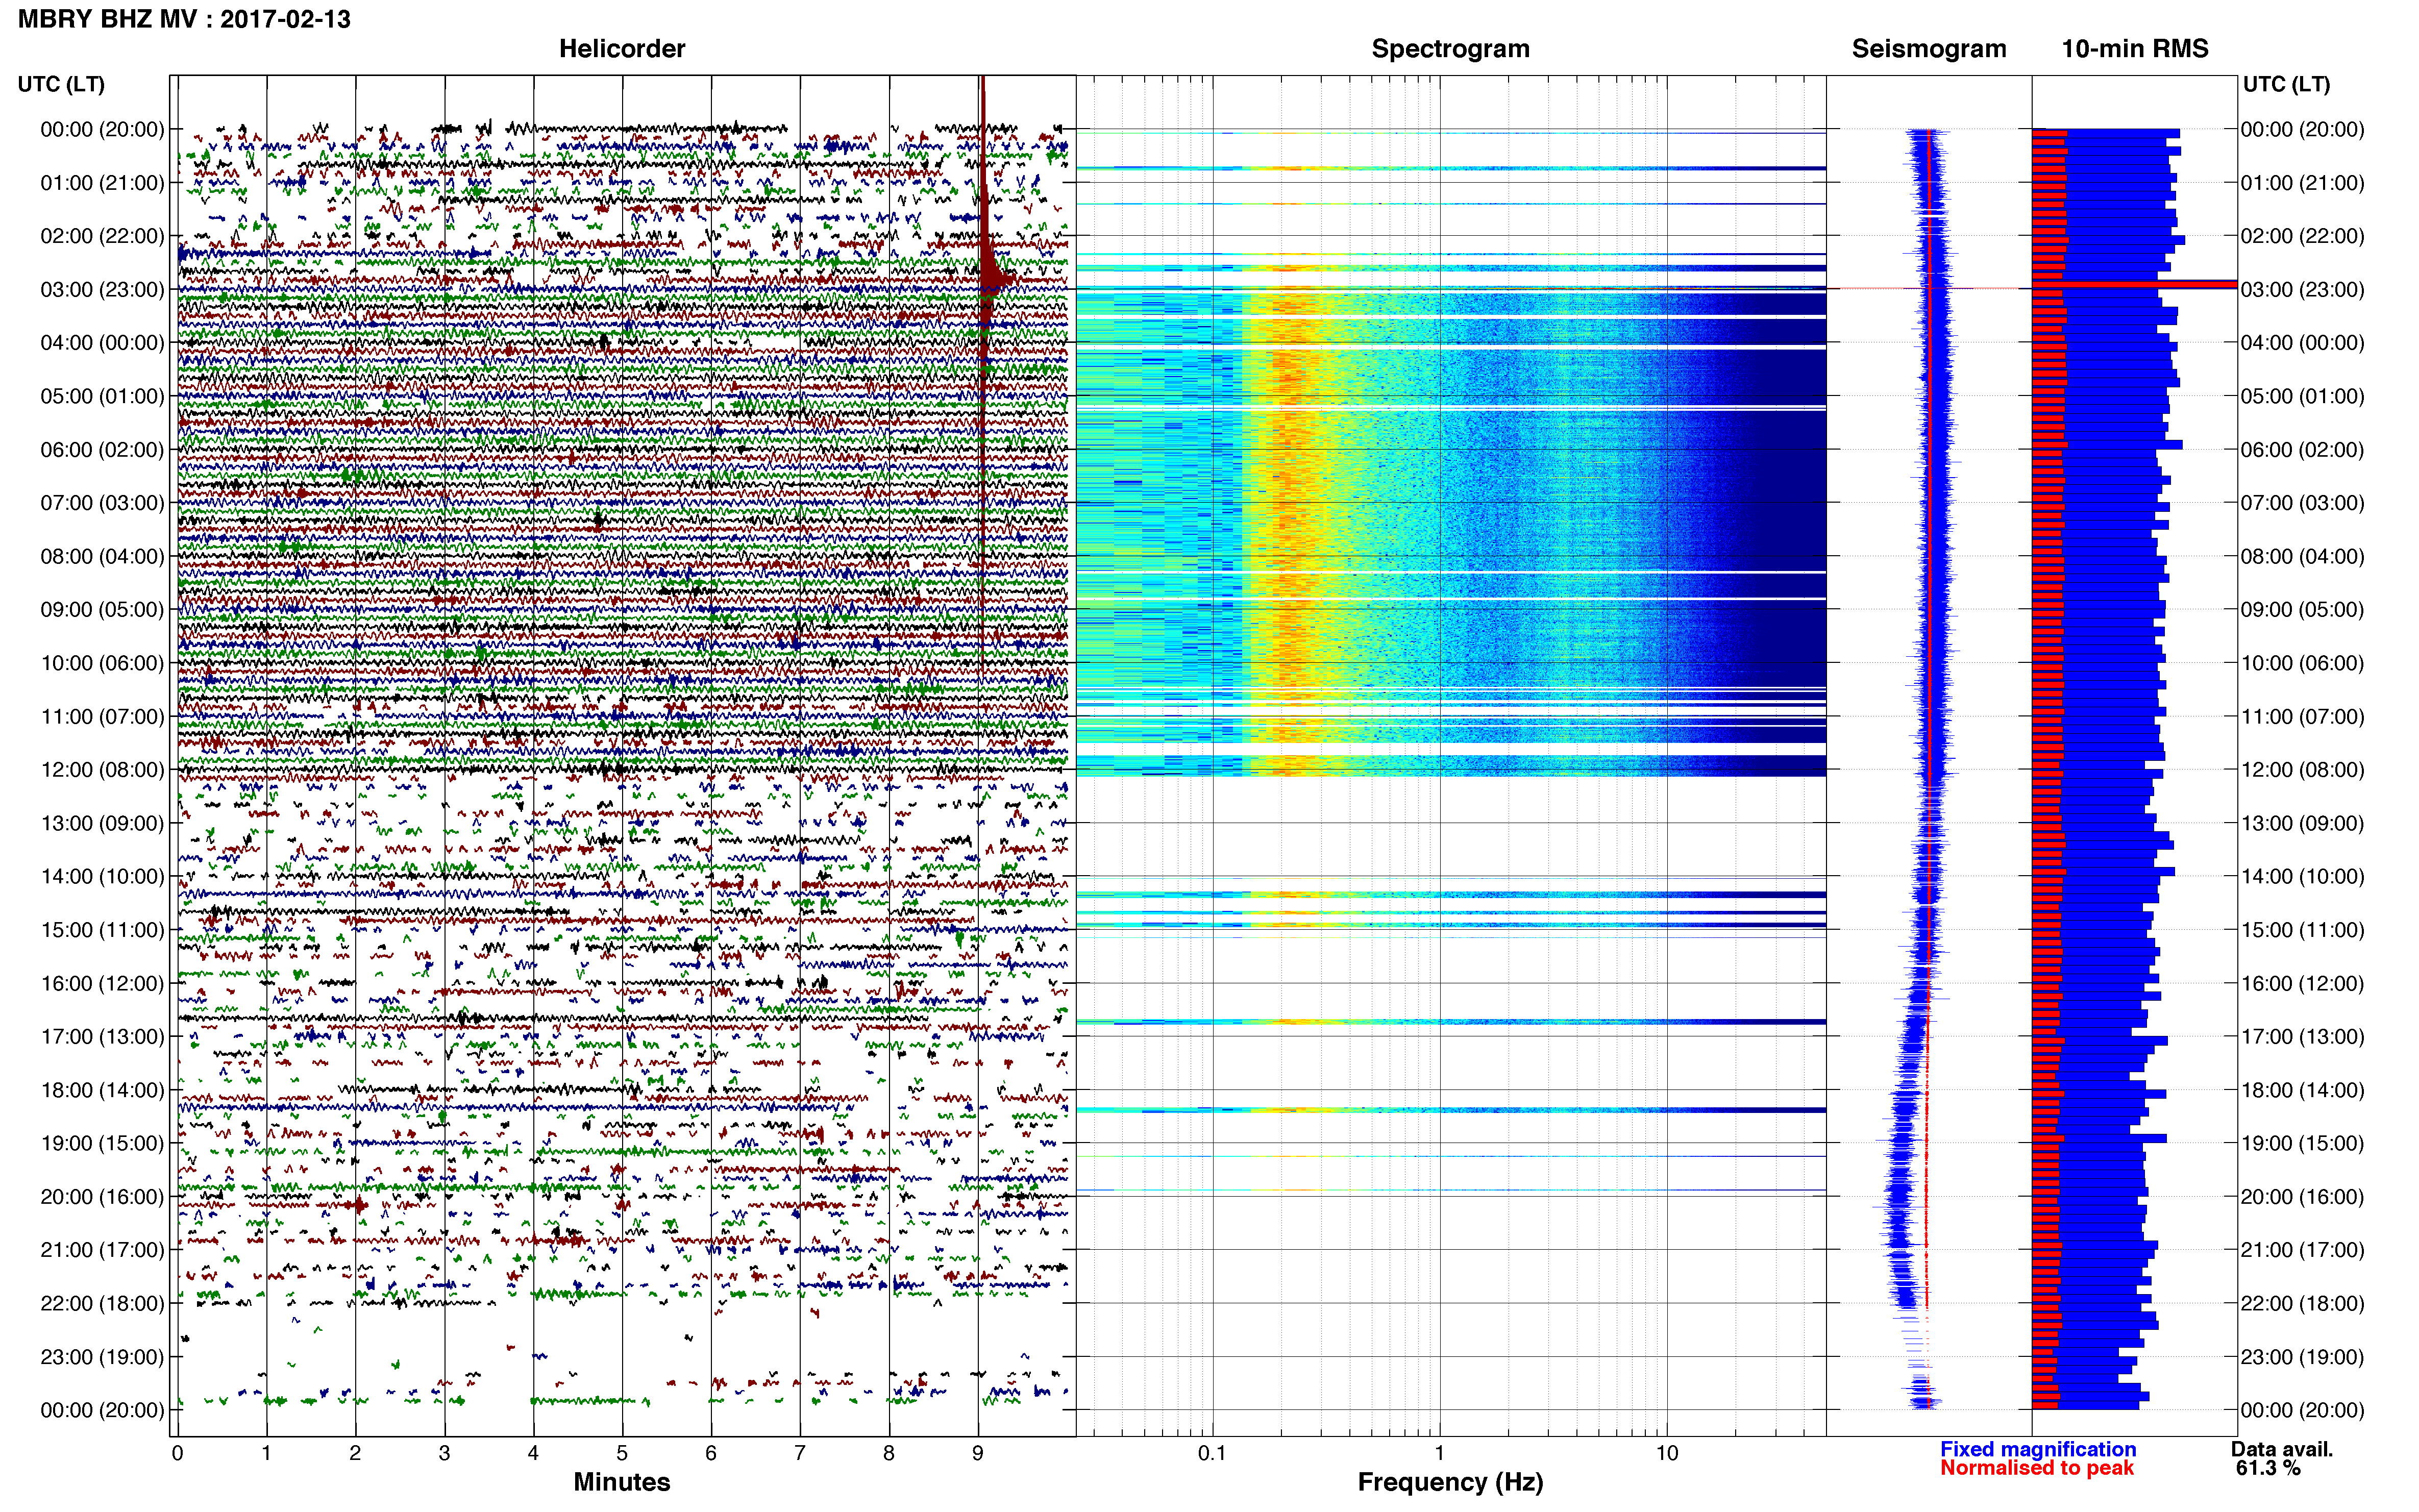Click the 'Frequency (Hz)' axis label
The height and width of the screenshot is (1512, 2419).
click(1450, 1482)
